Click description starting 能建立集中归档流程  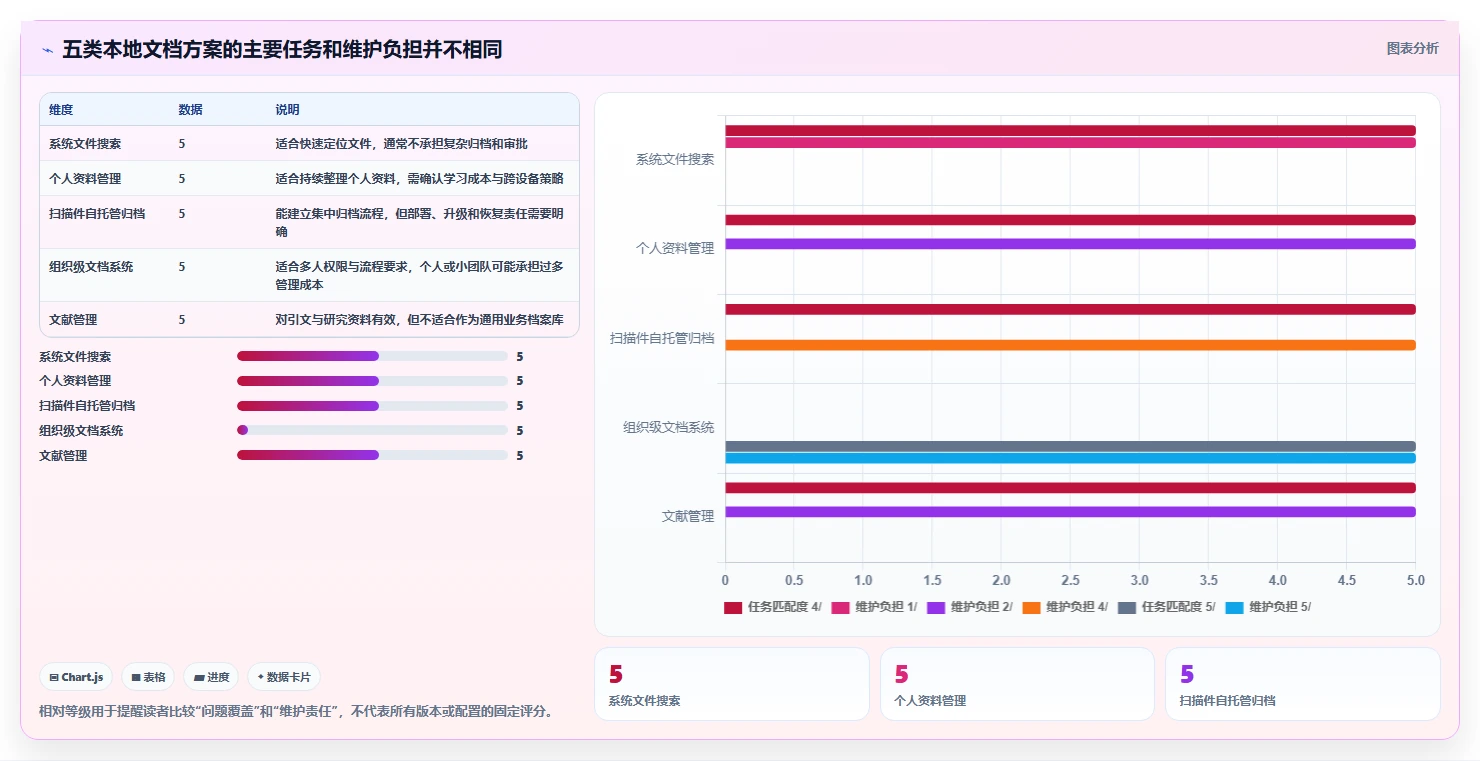420,223
